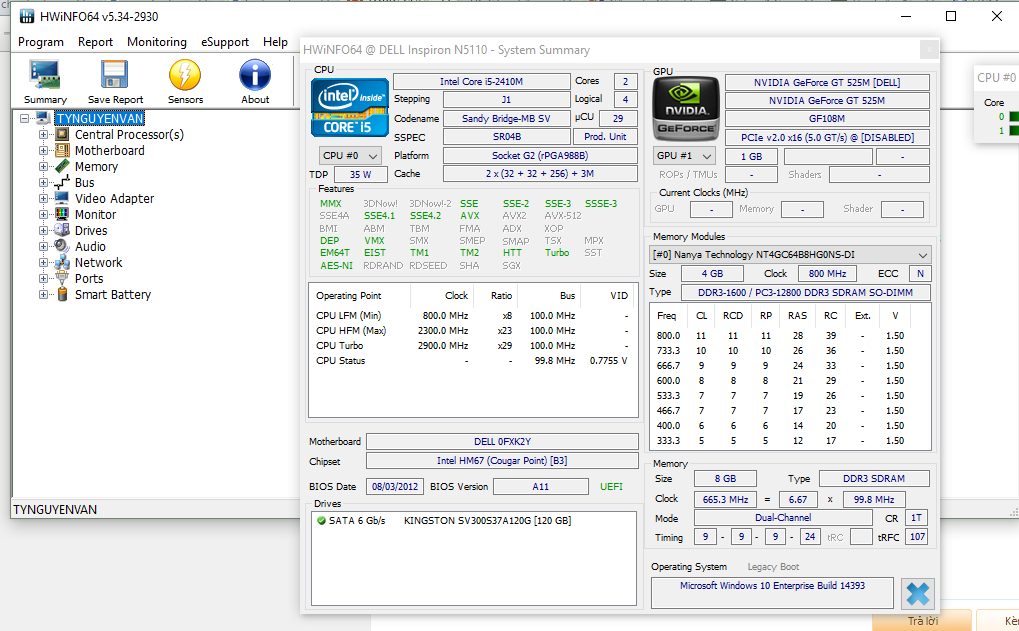Click the UEFI label next to BIOS version
1019x631 pixels.
pyautogui.click(x=611, y=486)
